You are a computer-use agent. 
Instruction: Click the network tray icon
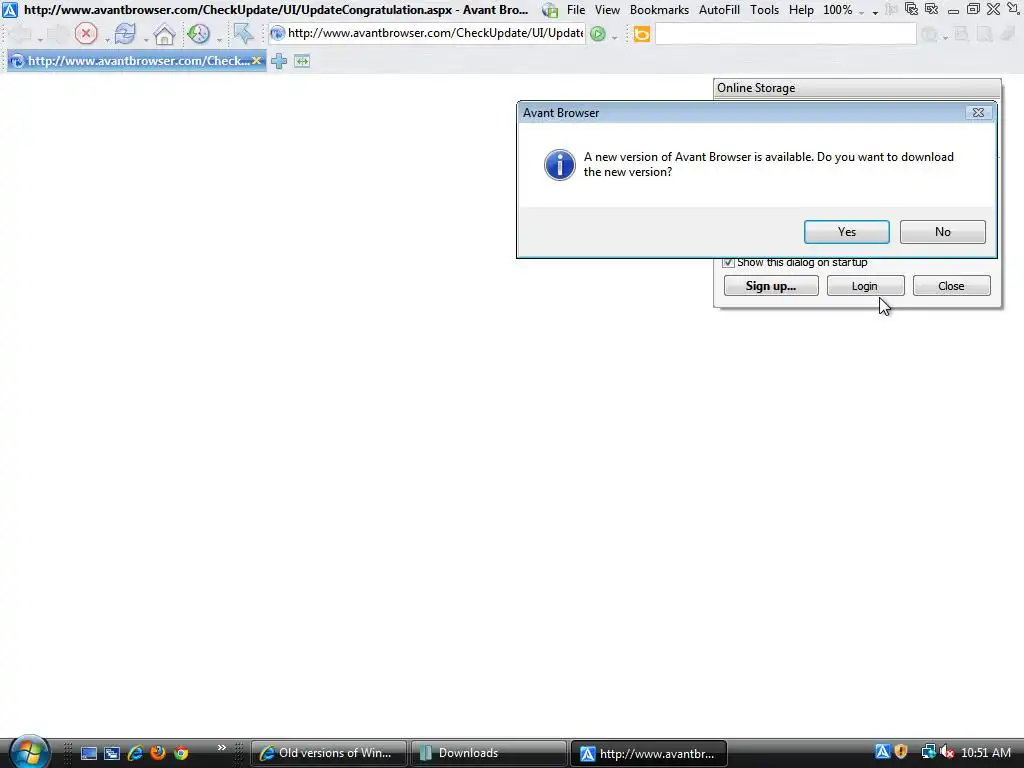928,752
